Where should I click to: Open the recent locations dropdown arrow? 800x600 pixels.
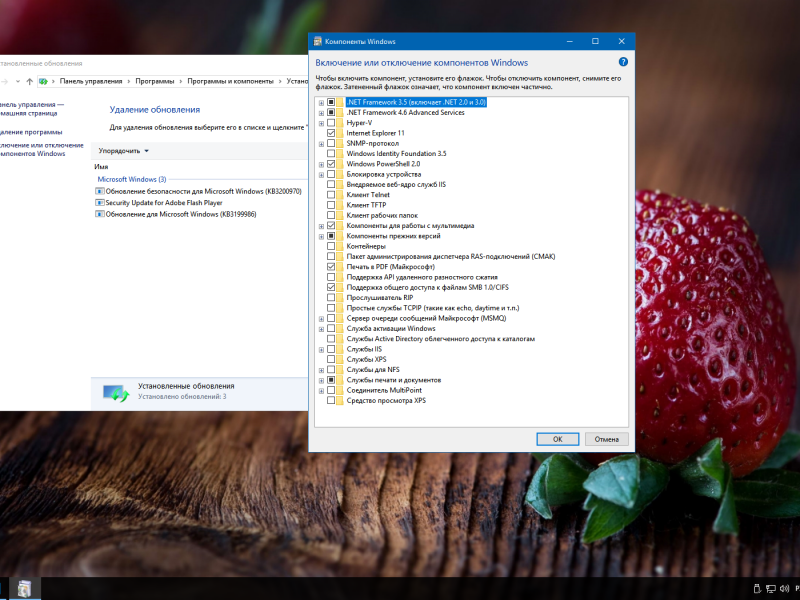coord(18,81)
